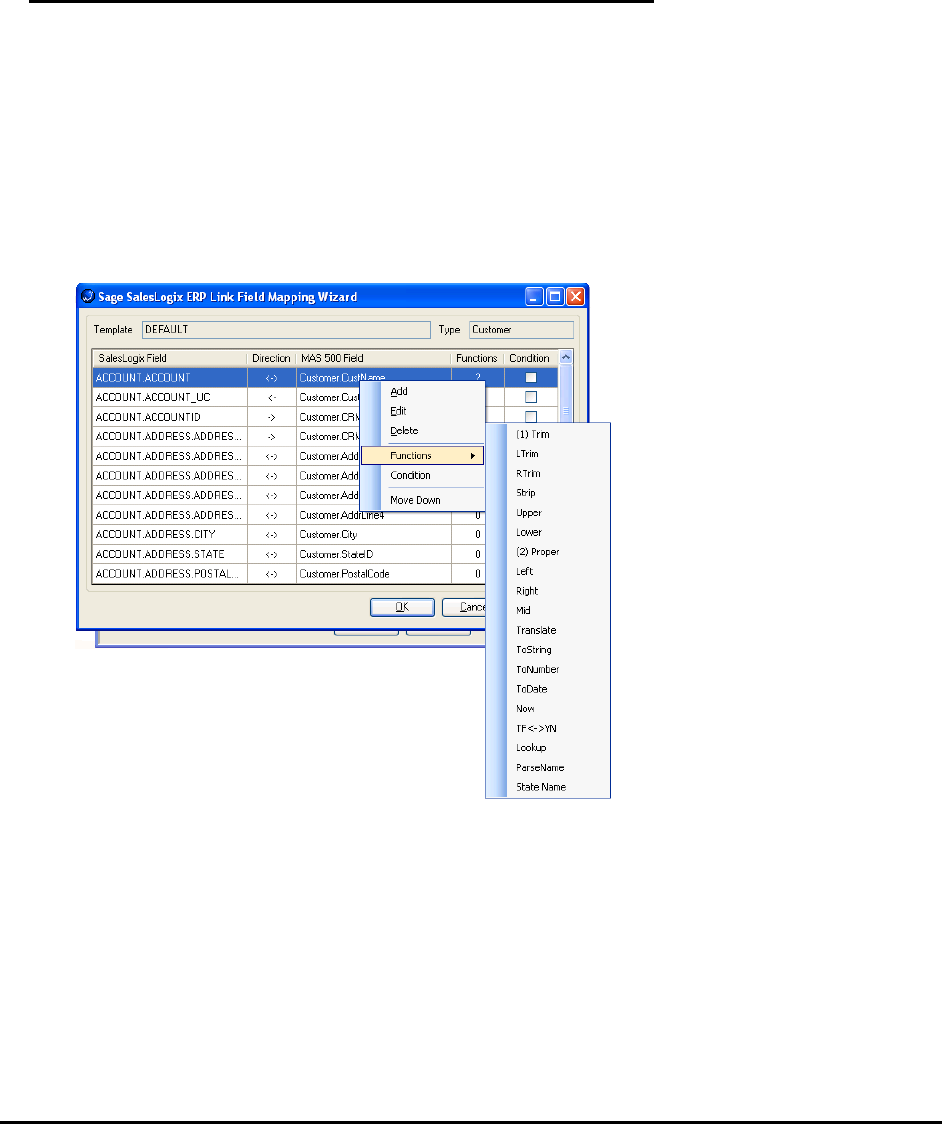Image resolution: width=942 pixels, height=1124 pixels.
Task: Click the Functions column header
Action: [x=477, y=358]
